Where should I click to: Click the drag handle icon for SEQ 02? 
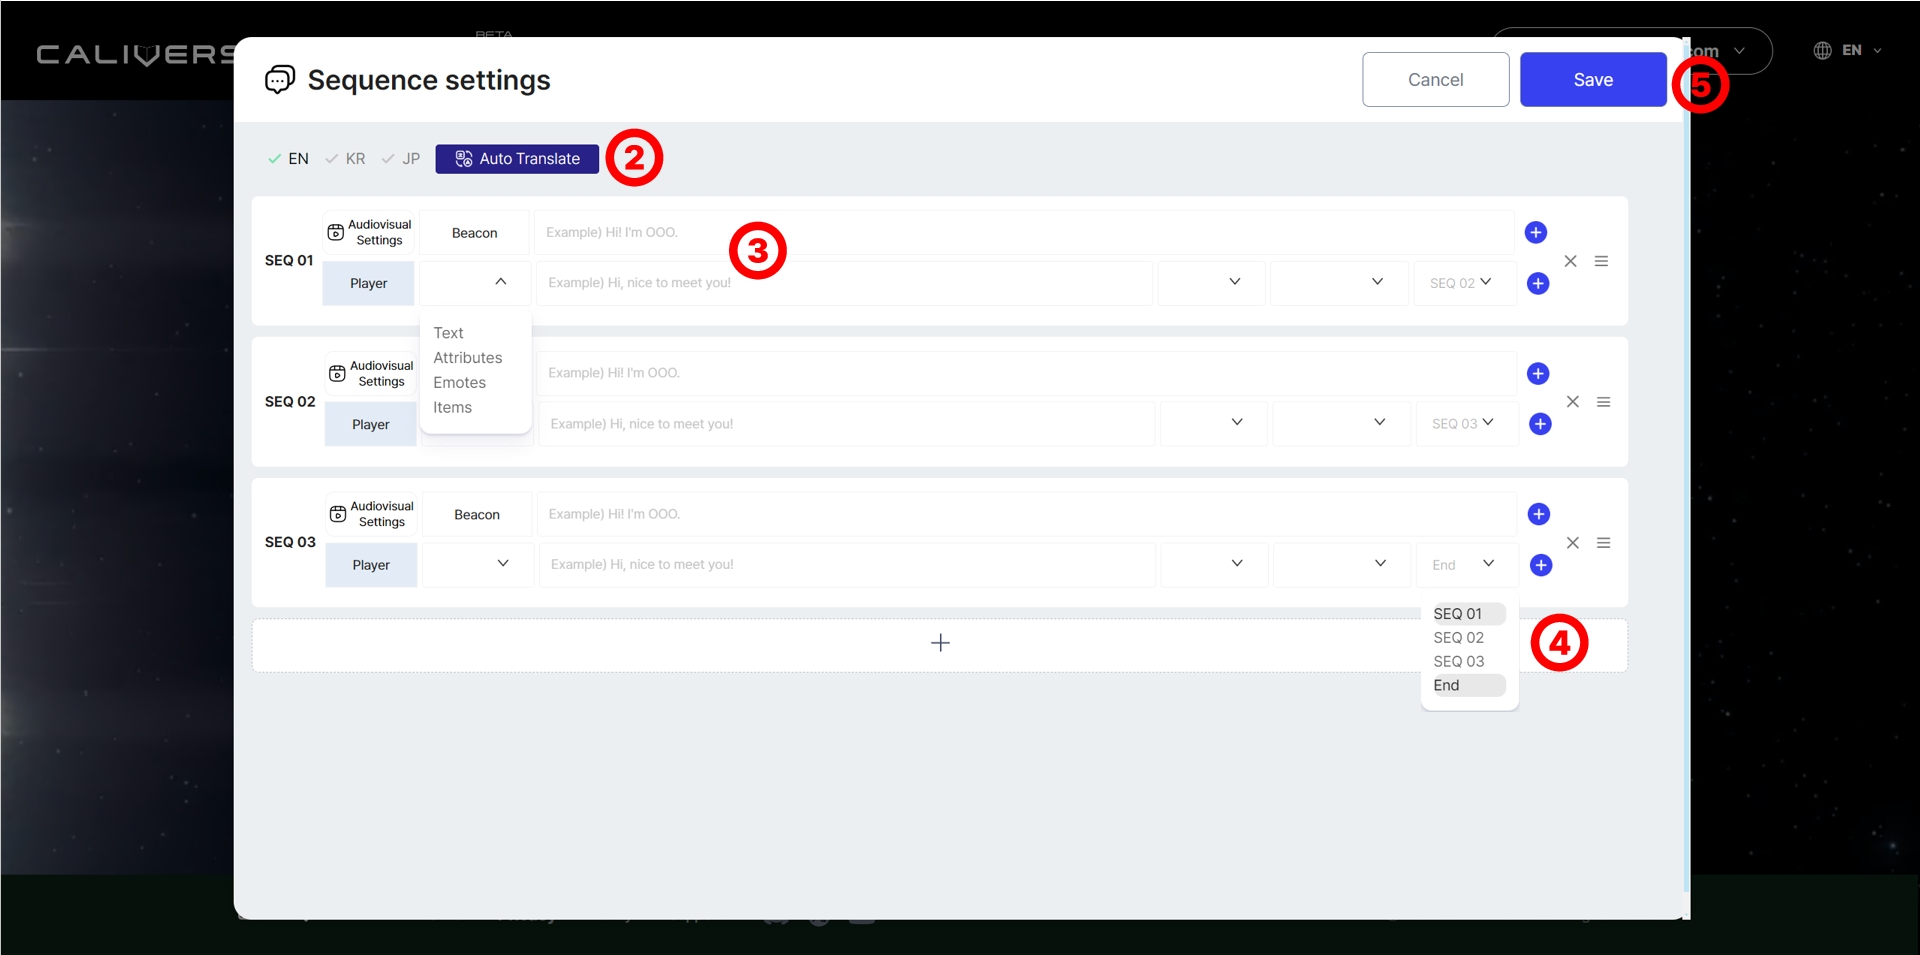pyautogui.click(x=1603, y=402)
